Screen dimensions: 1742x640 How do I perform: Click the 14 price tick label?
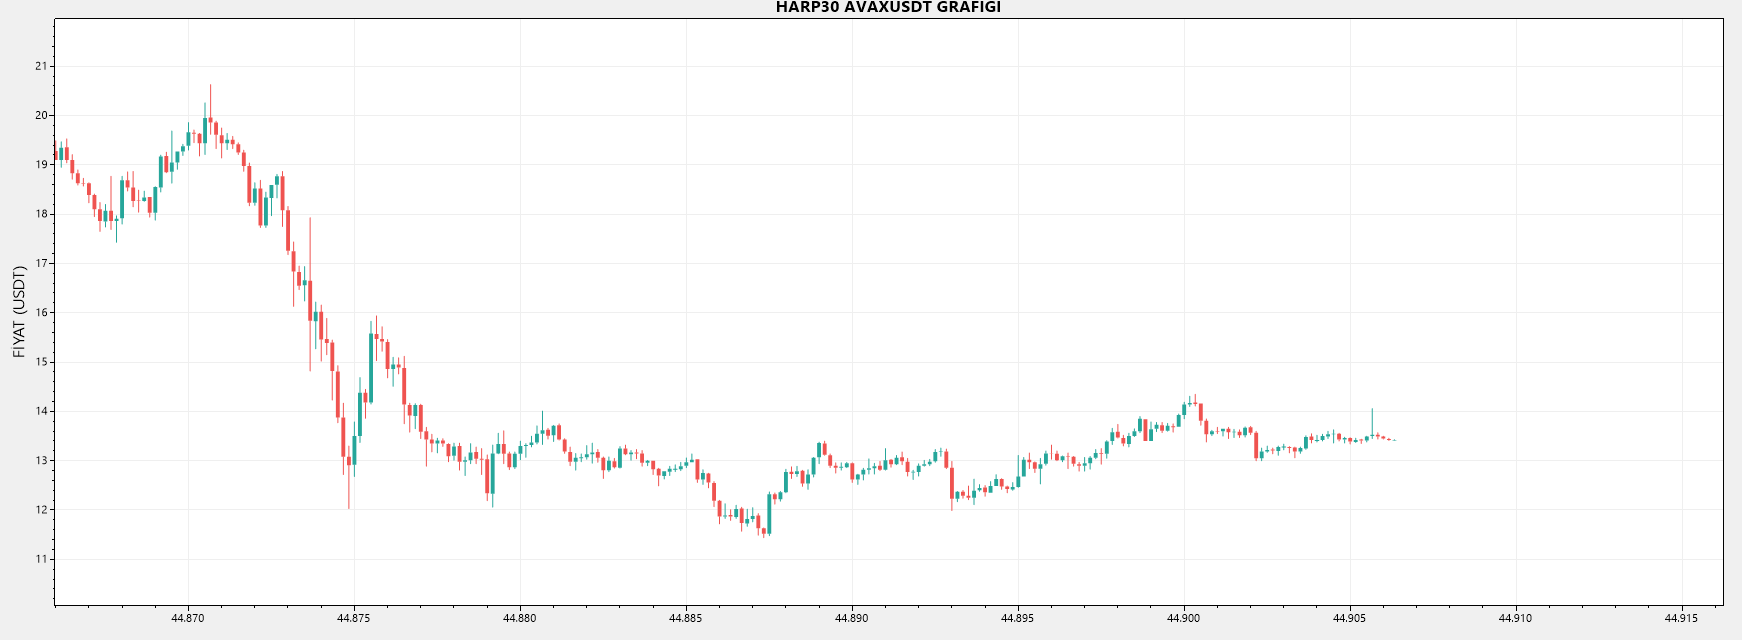pyautogui.click(x=41, y=411)
